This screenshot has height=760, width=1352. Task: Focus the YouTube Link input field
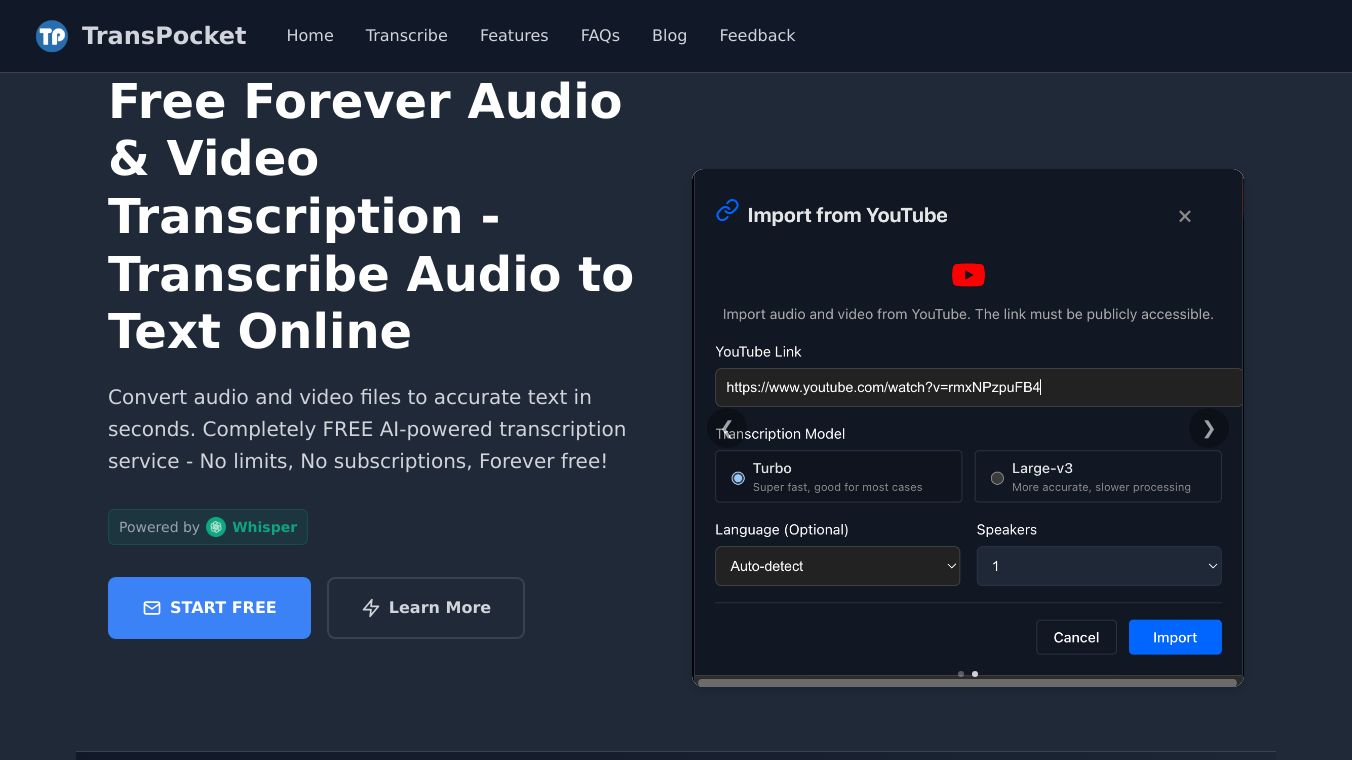pyautogui.click(x=979, y=387)
